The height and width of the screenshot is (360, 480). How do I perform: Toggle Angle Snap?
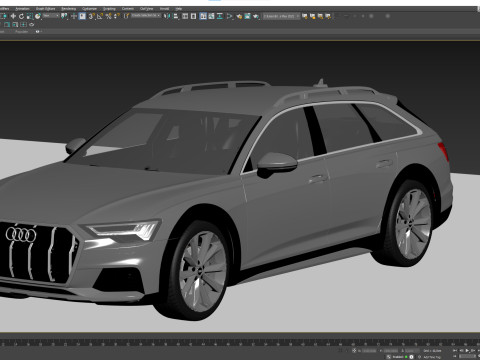(100, 16)
